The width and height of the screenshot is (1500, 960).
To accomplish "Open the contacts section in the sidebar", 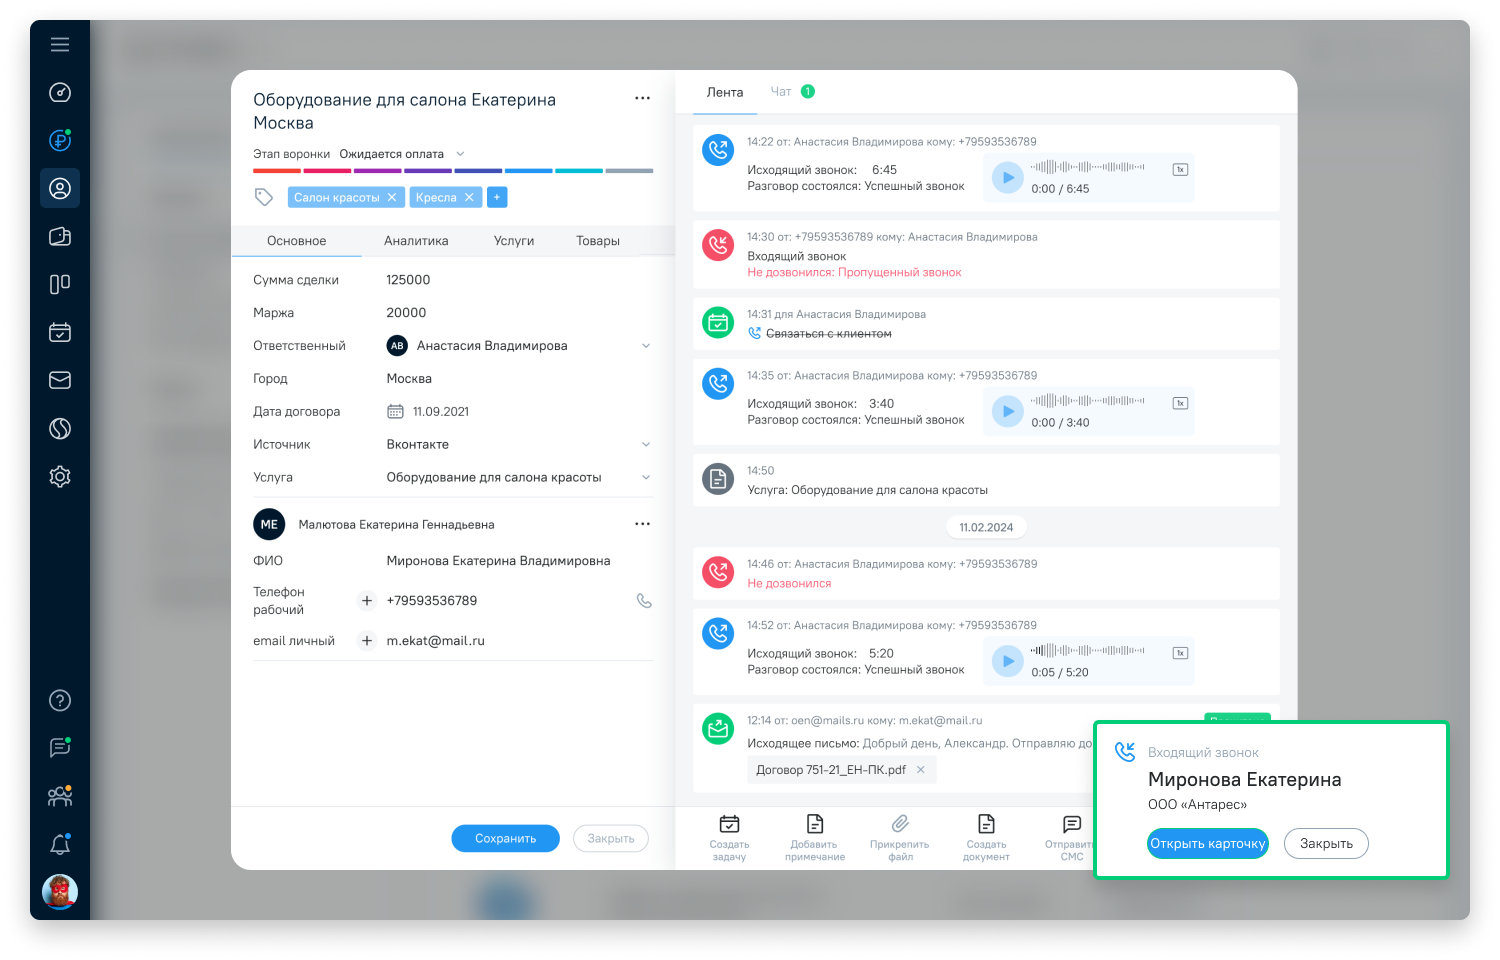I will (60, 188).
